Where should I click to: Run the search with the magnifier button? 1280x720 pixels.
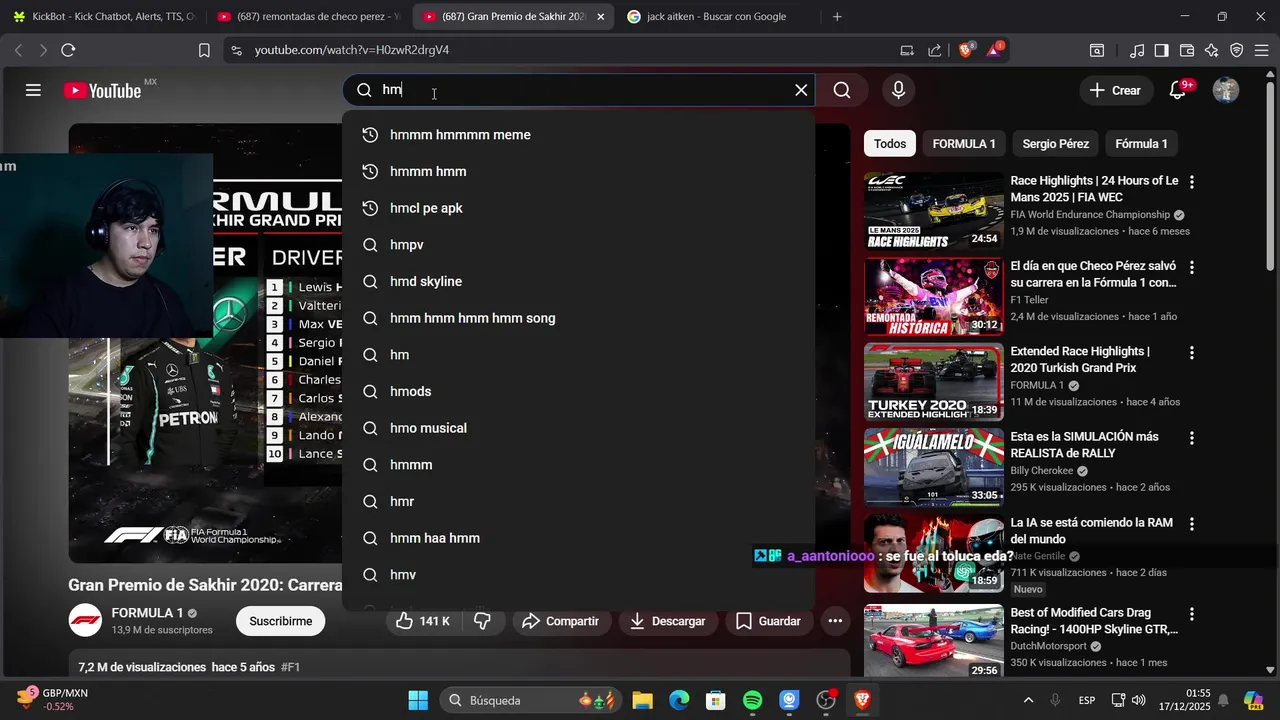pyautogui.click(x=842, y=90)
